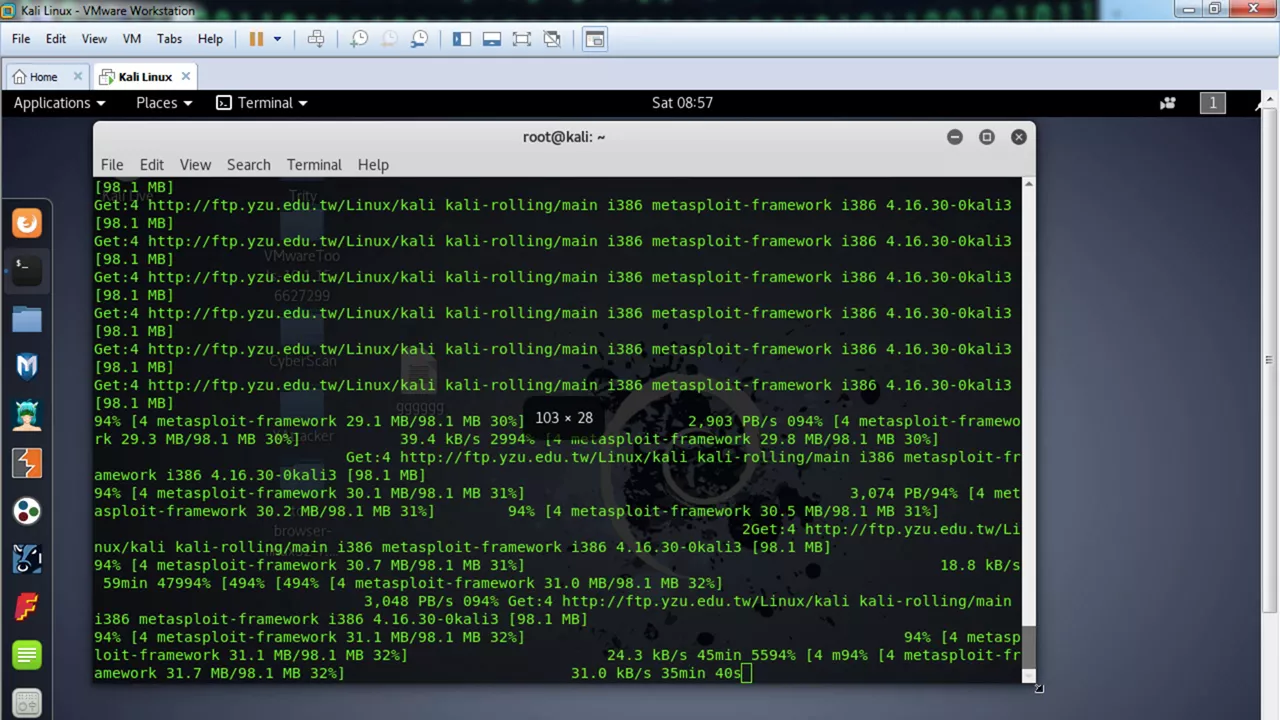Expand the Applications menu

(59, 102)
